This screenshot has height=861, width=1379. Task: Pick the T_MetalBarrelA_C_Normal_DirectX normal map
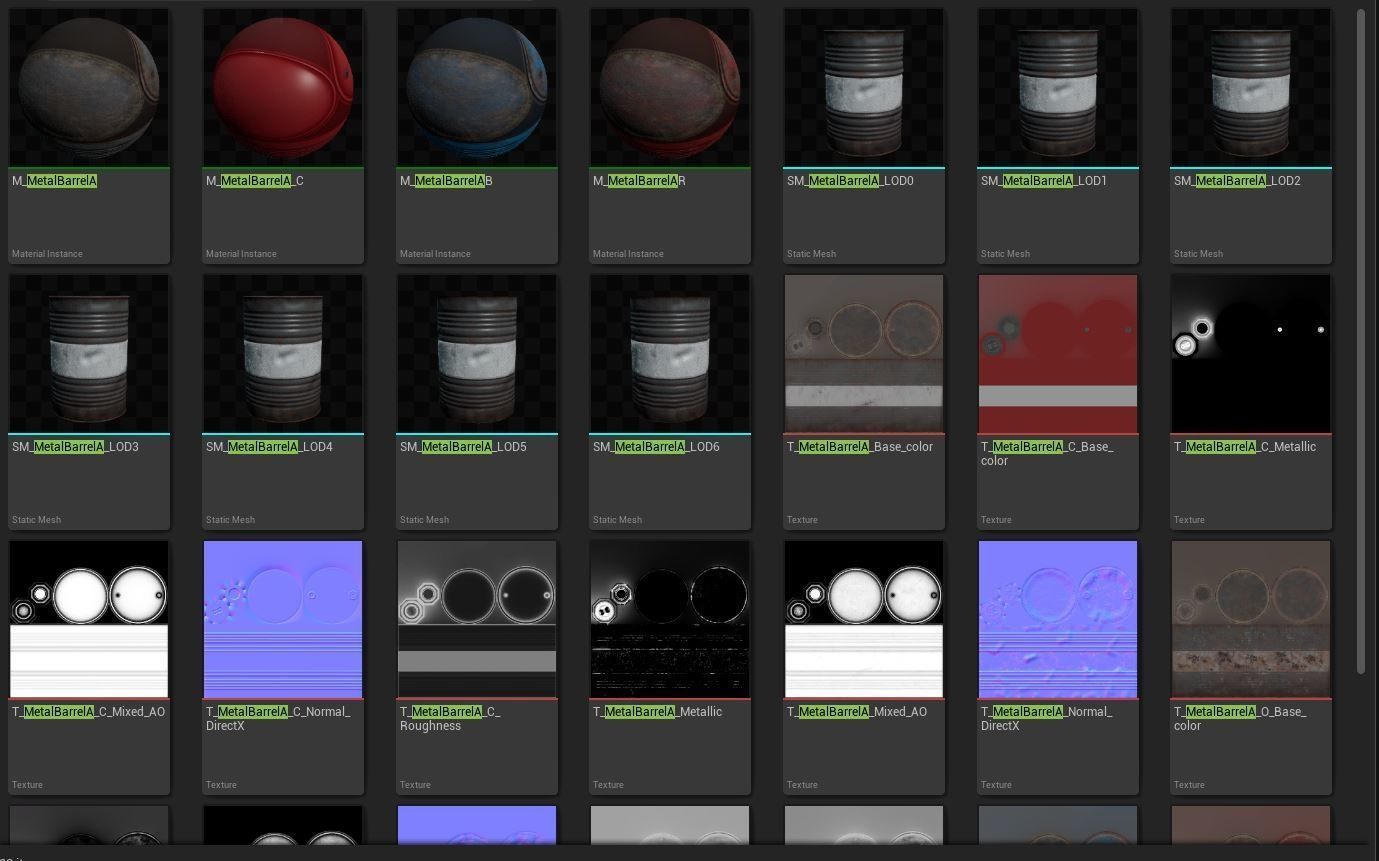pyautogui.click(x=283, y=667)
